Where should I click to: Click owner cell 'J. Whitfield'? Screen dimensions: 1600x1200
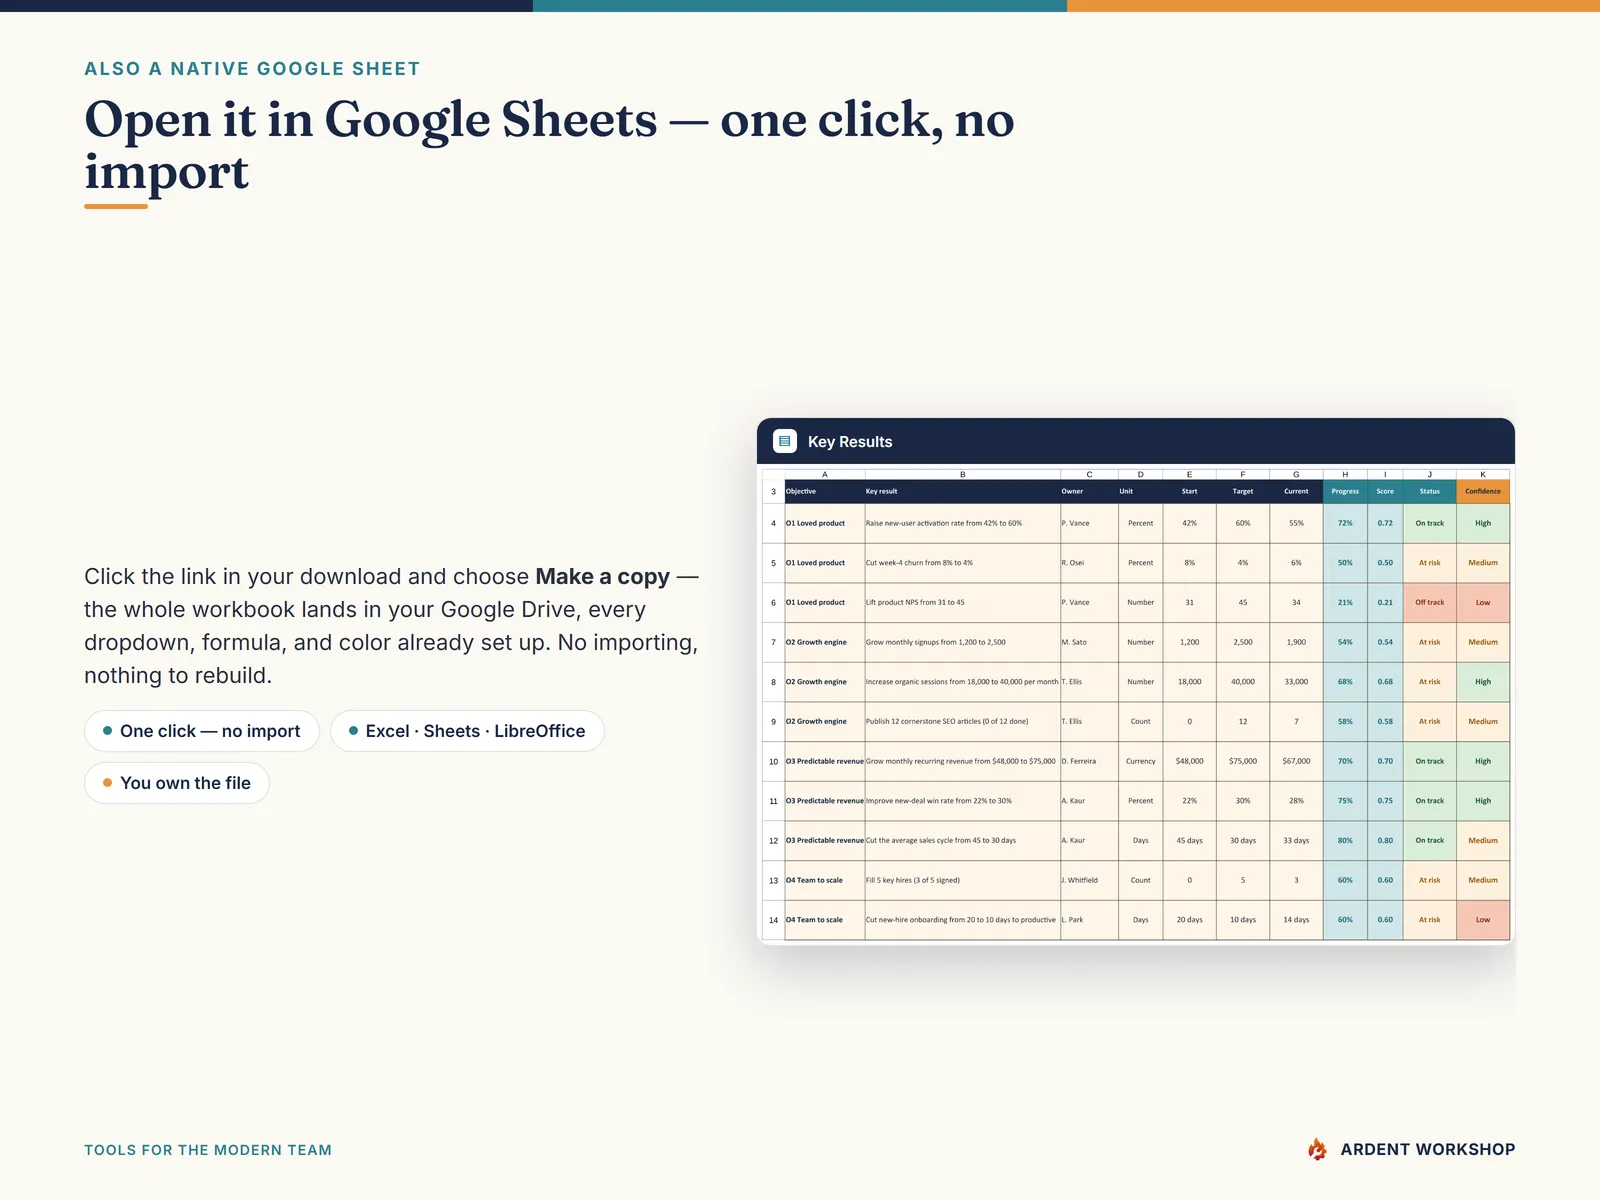[1089, 880]
